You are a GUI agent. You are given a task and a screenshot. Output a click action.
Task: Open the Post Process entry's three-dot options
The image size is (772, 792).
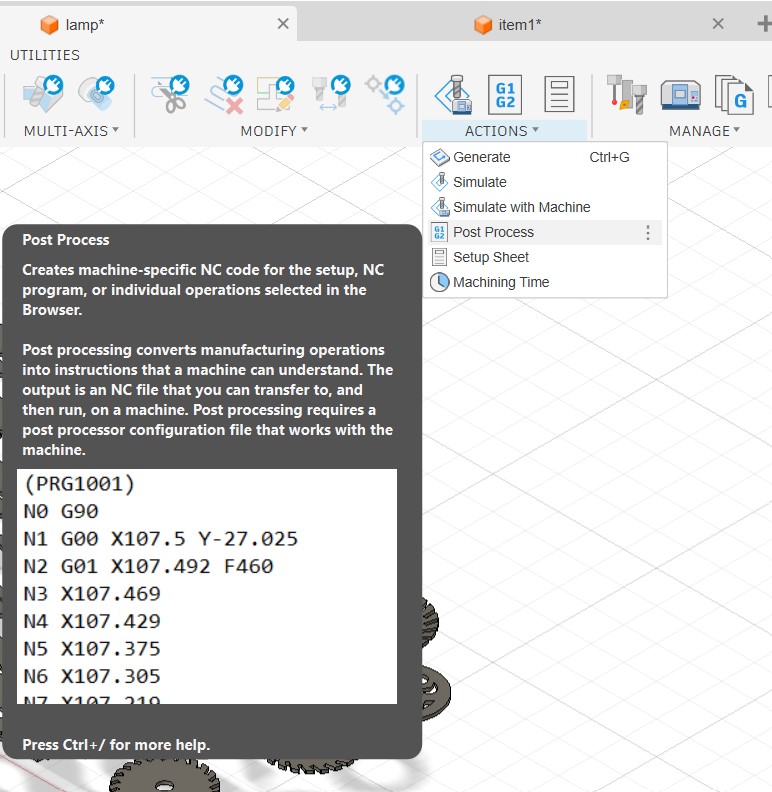pyautogui.click(x=648, y=232)
